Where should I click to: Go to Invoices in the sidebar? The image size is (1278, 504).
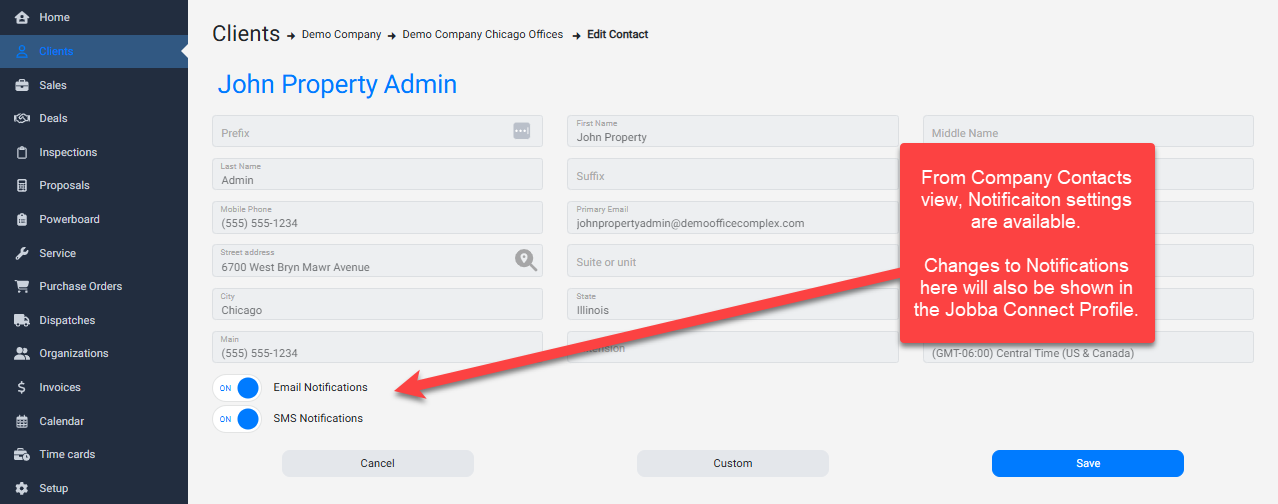pos(59,387)
